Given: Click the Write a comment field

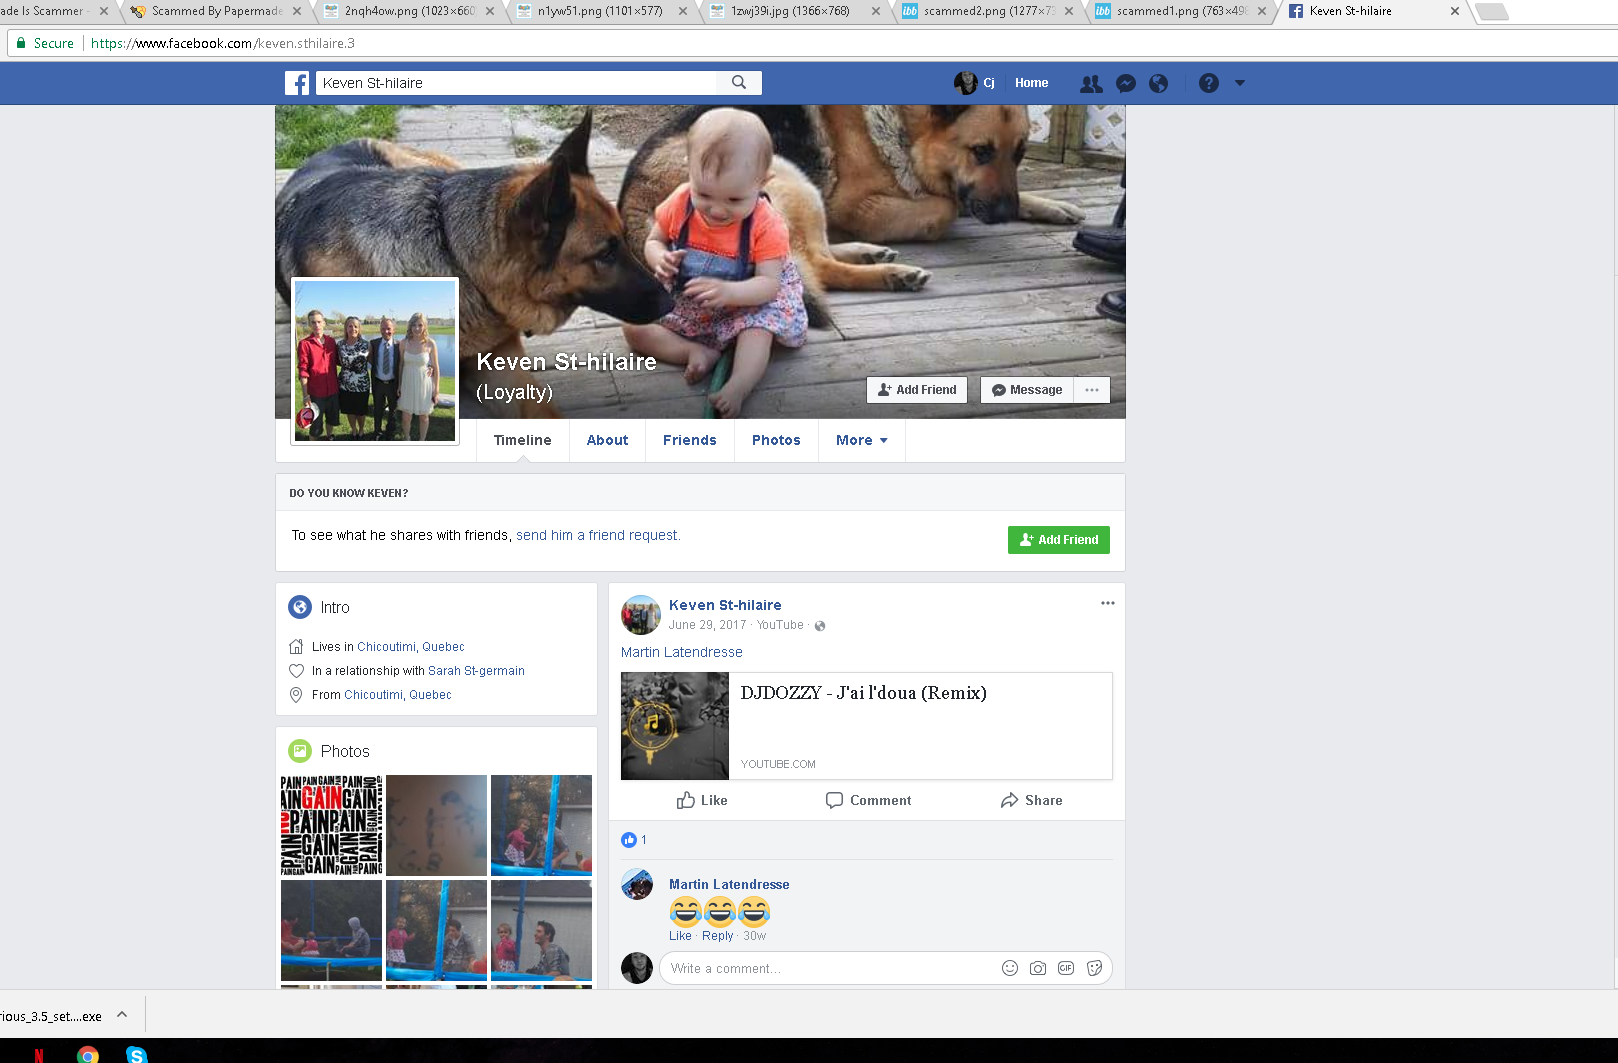Looking at the screenshot, I should click(x=830, y=968).
